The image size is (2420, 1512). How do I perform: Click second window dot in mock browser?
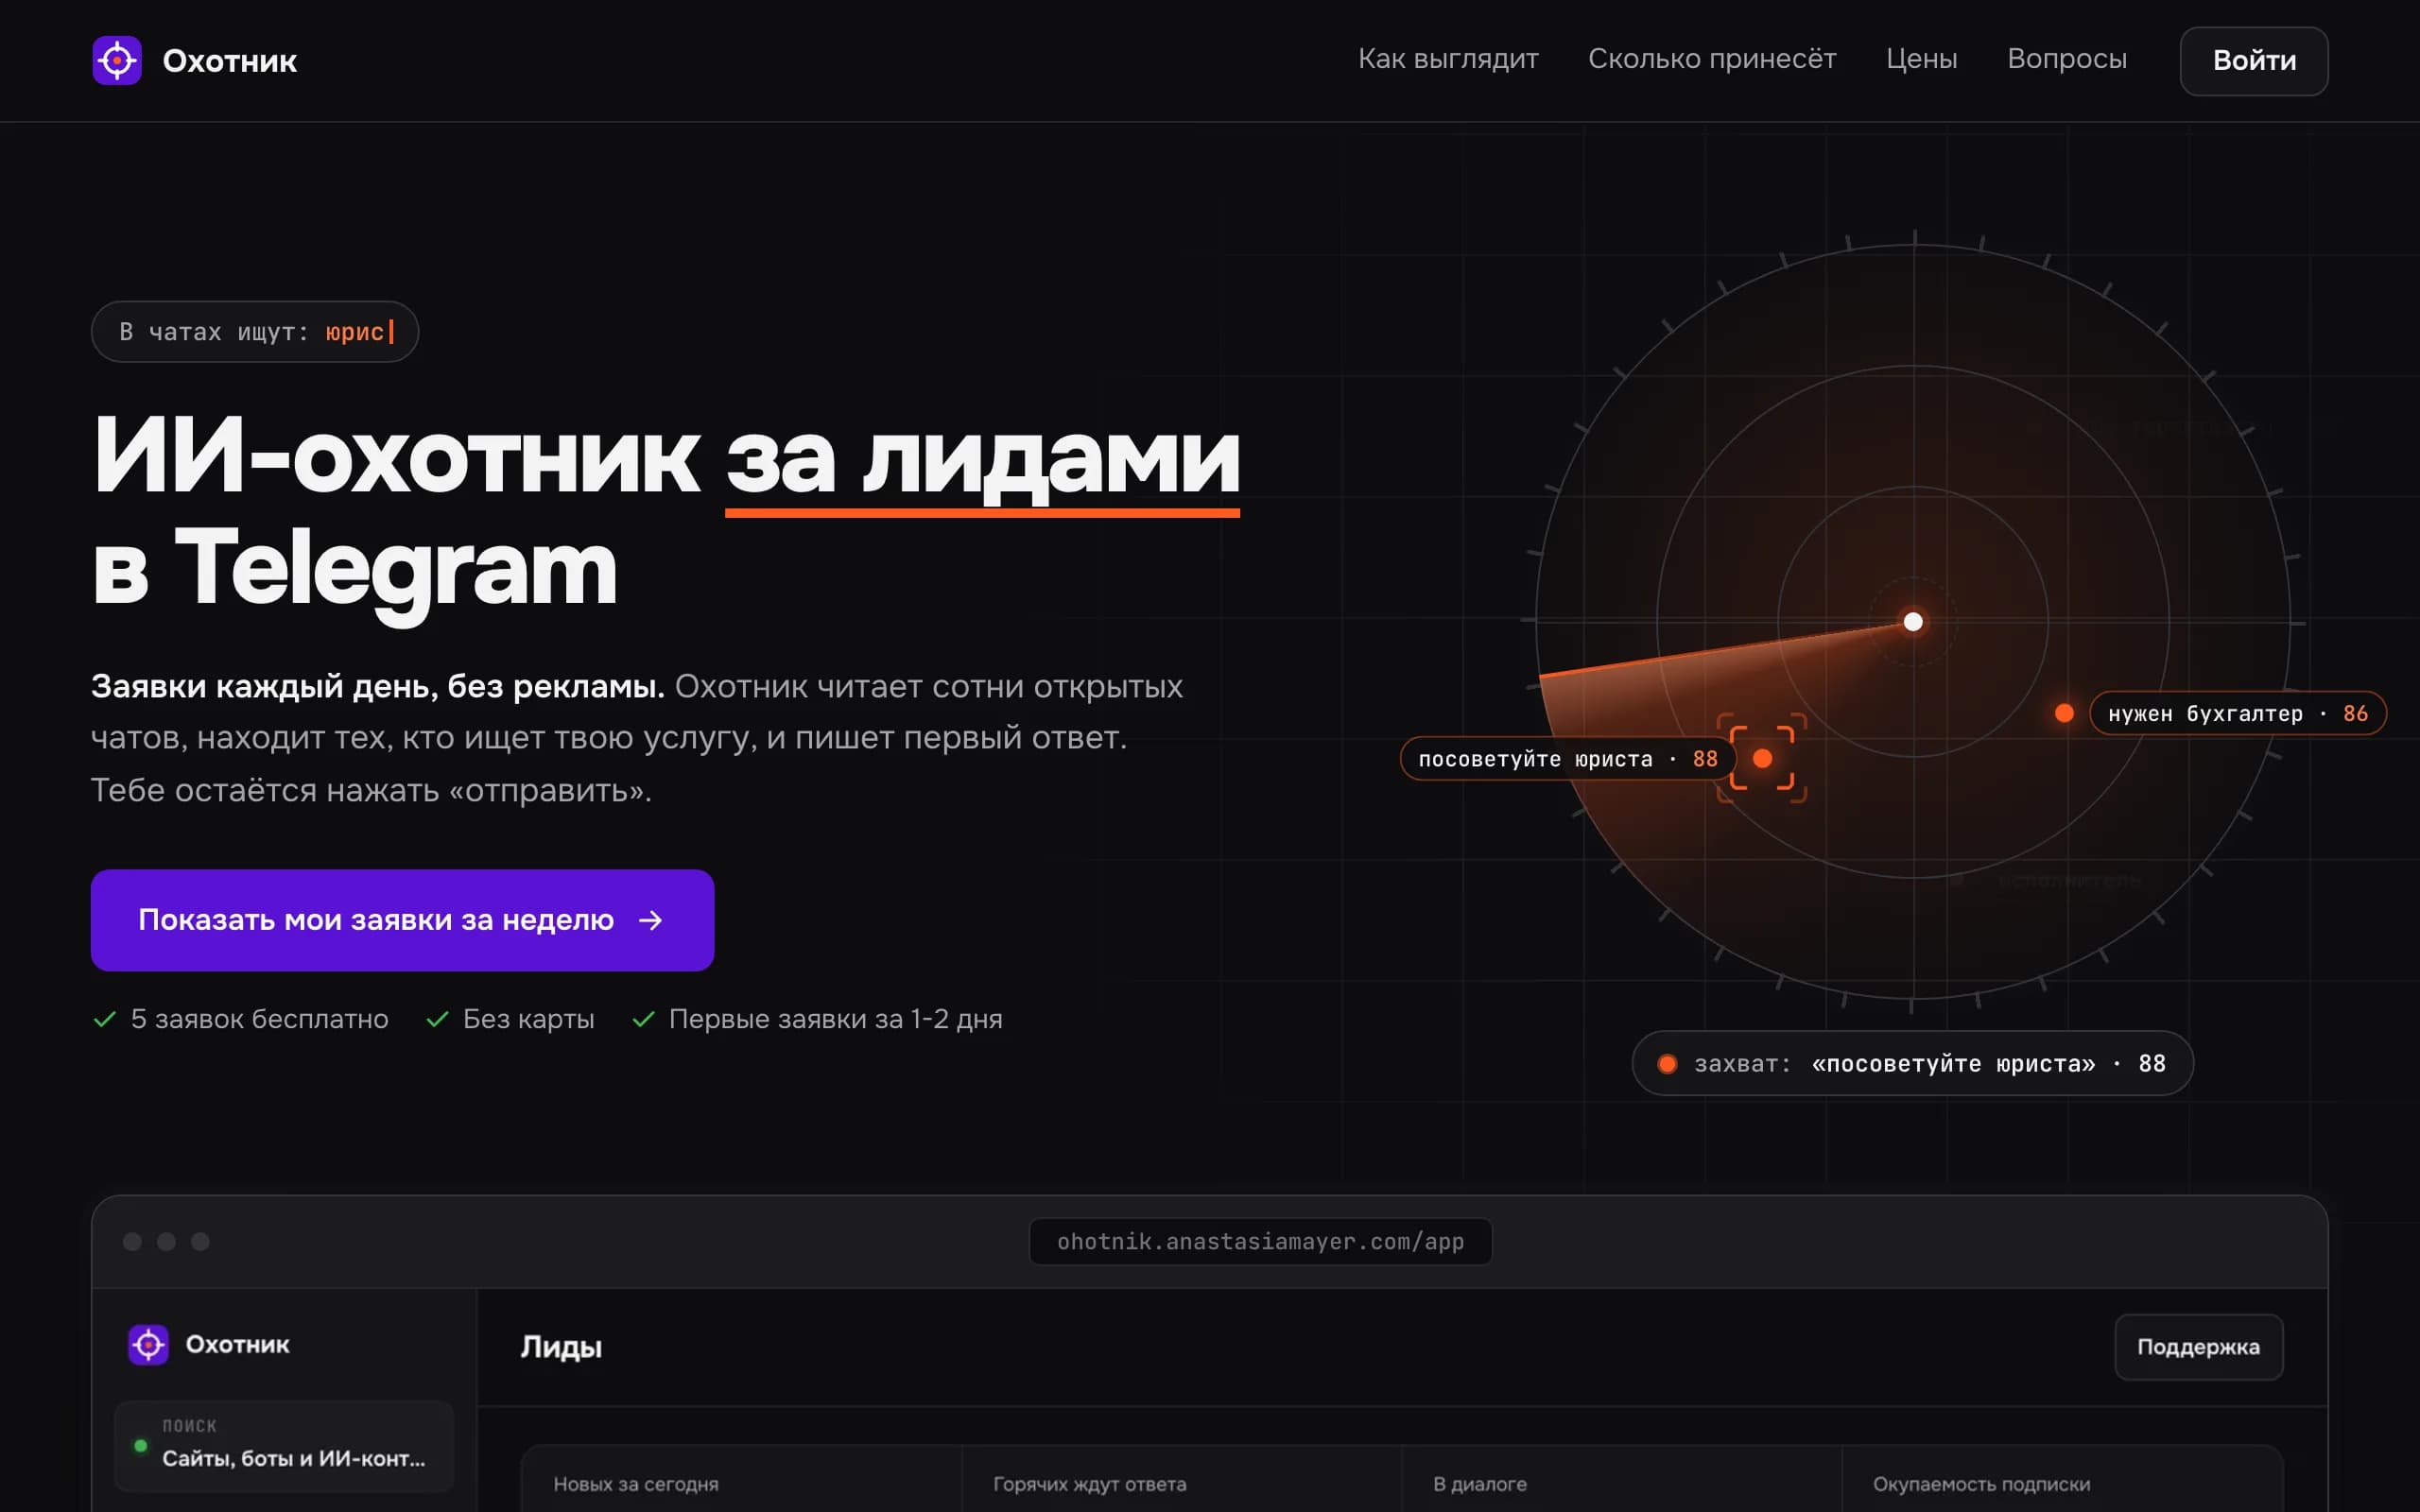point(166,1241)
